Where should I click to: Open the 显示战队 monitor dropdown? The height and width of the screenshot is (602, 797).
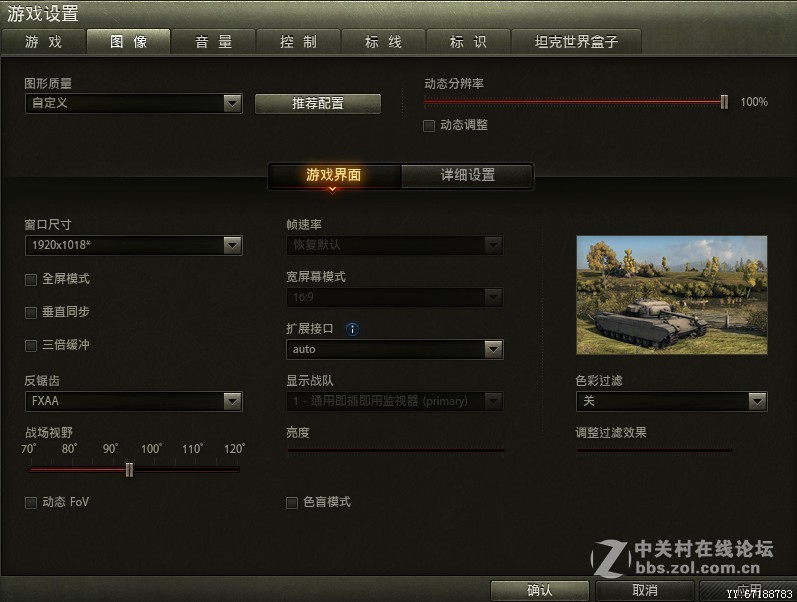[x=395, y=401]
